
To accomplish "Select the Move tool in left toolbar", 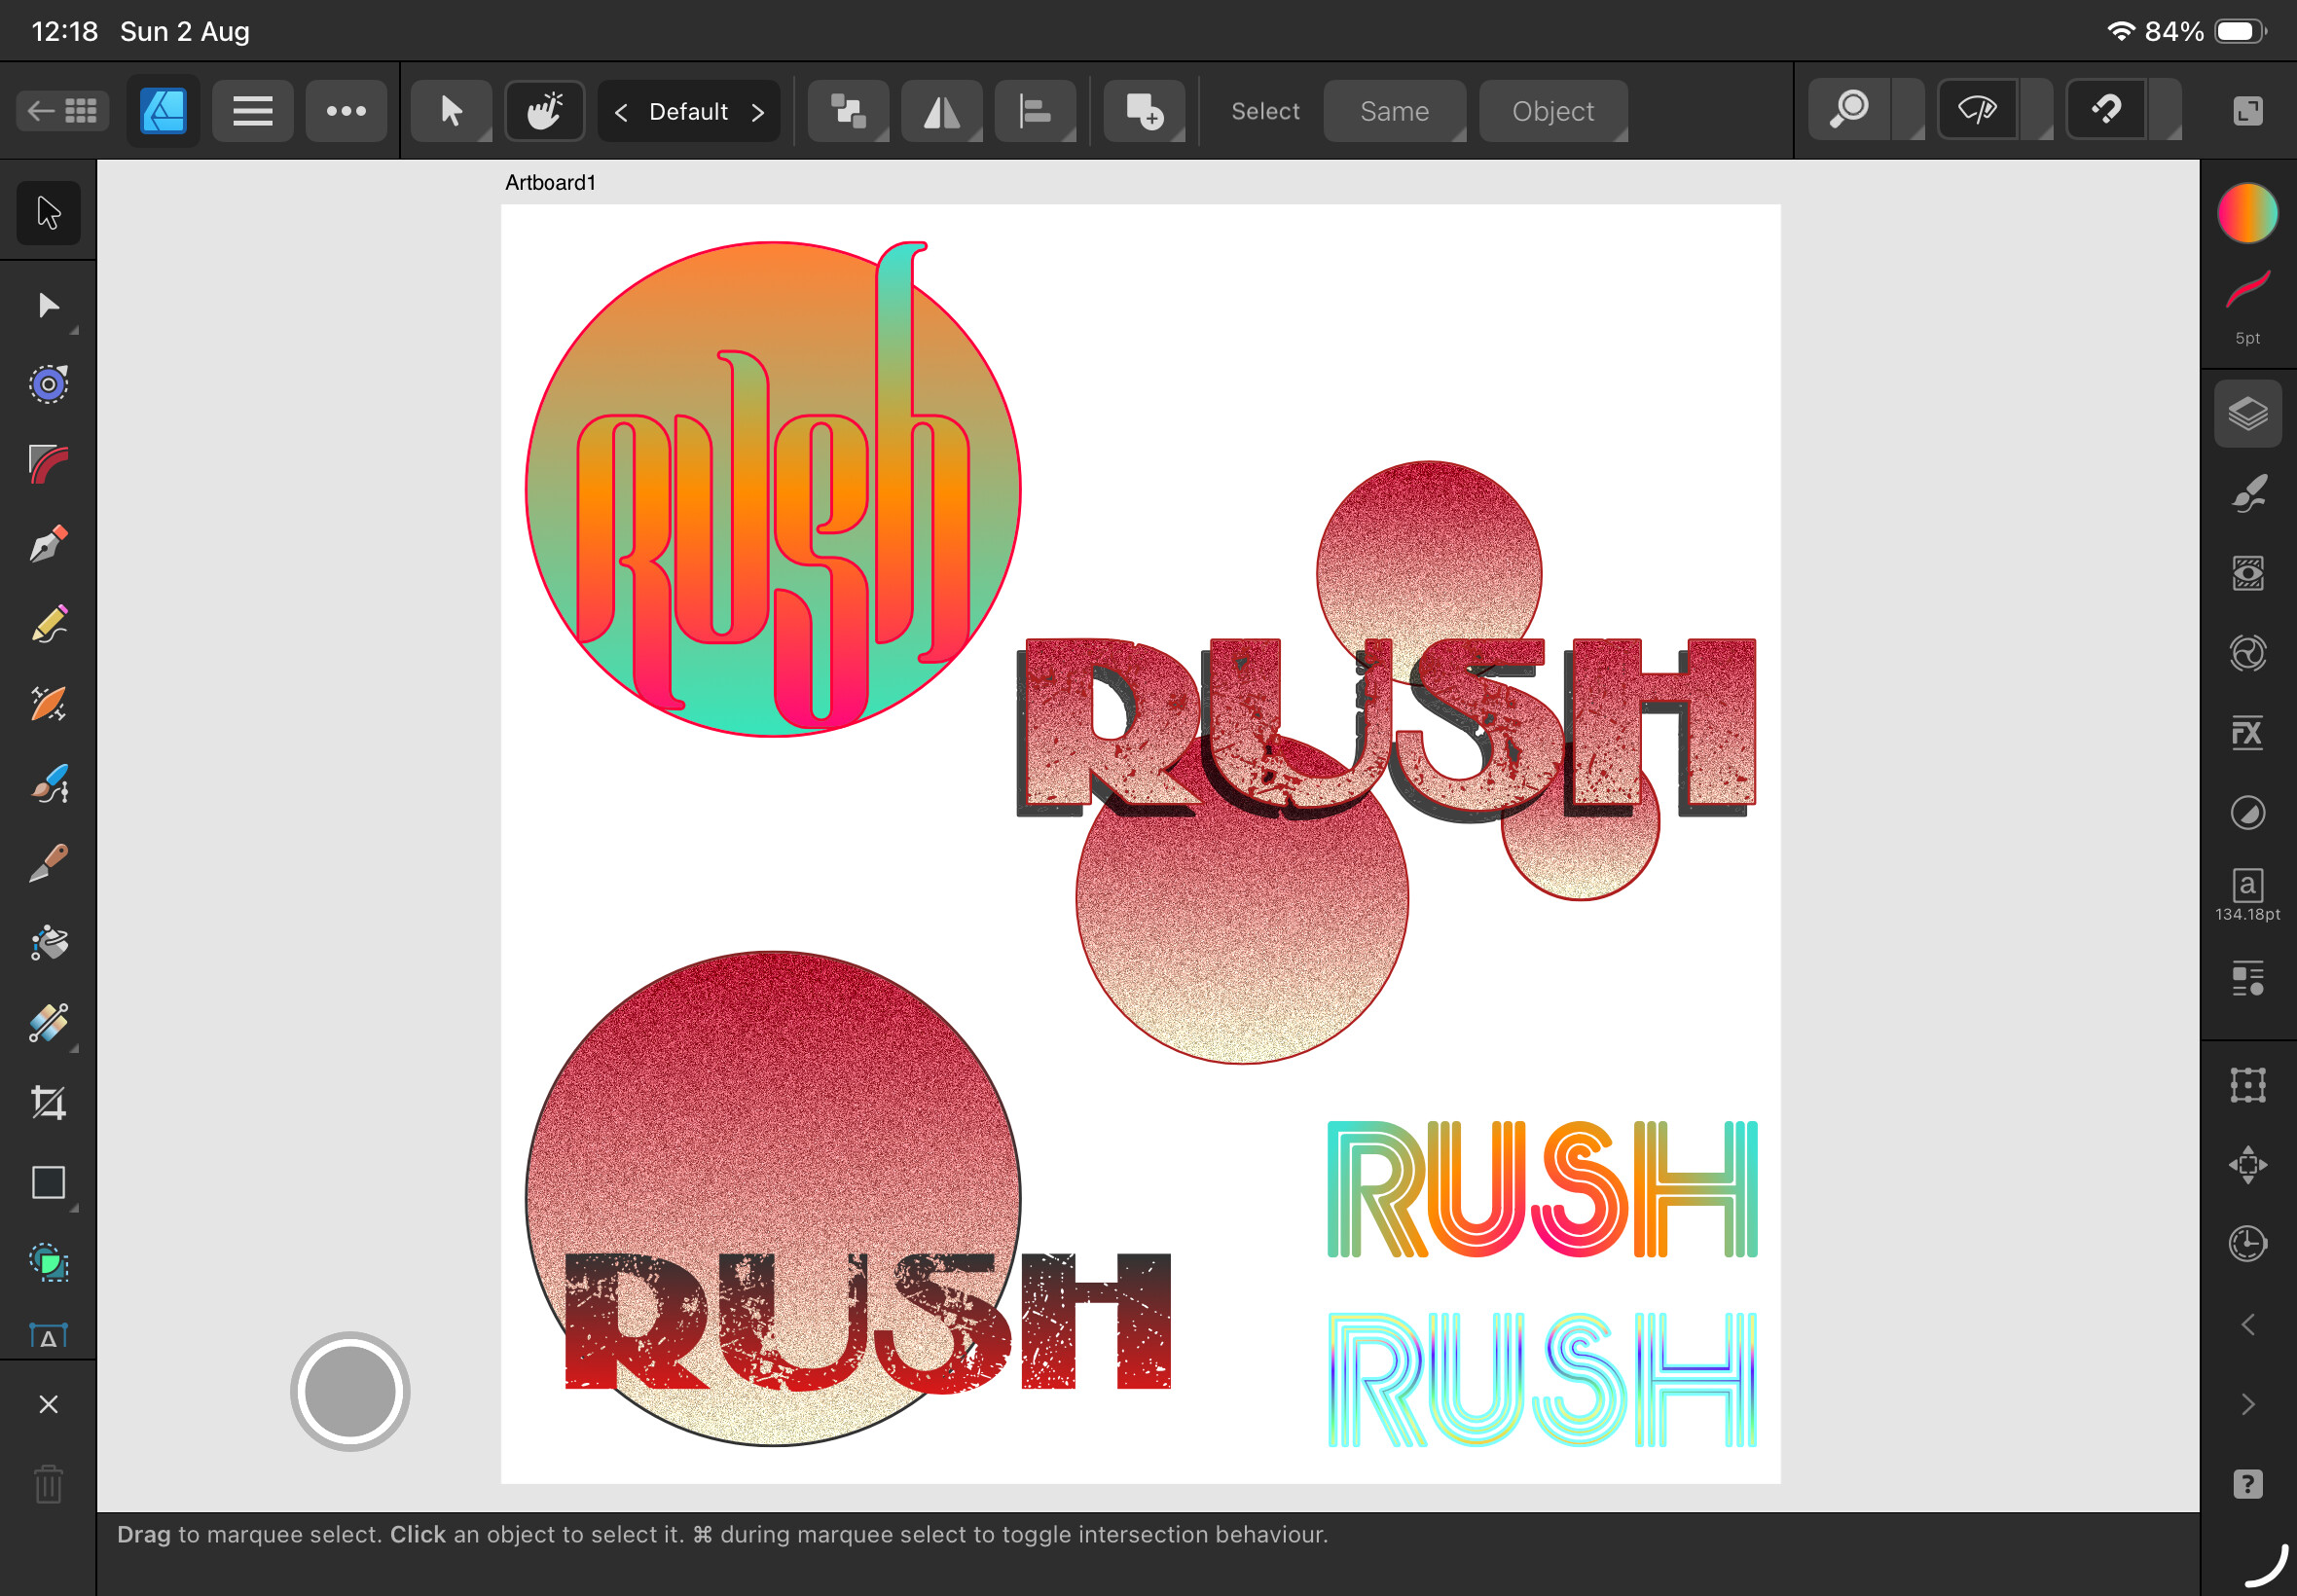I will tap(48, 213).
